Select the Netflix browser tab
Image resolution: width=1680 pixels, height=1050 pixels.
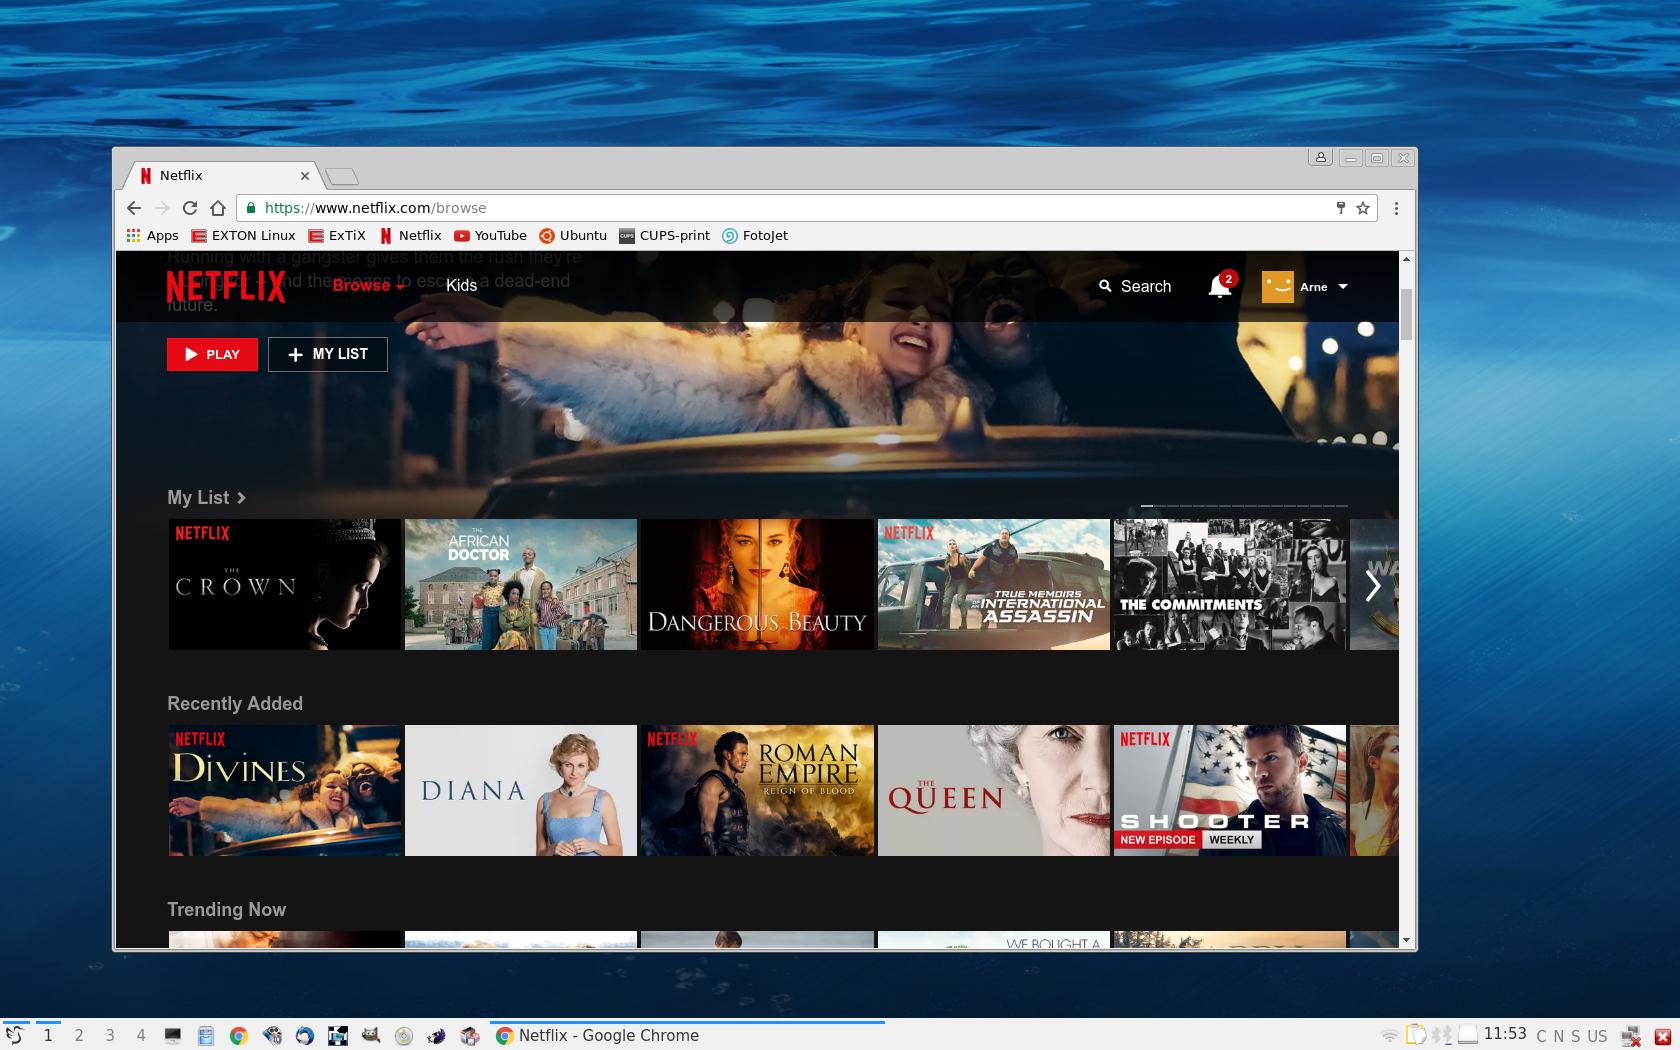point(220,175)
